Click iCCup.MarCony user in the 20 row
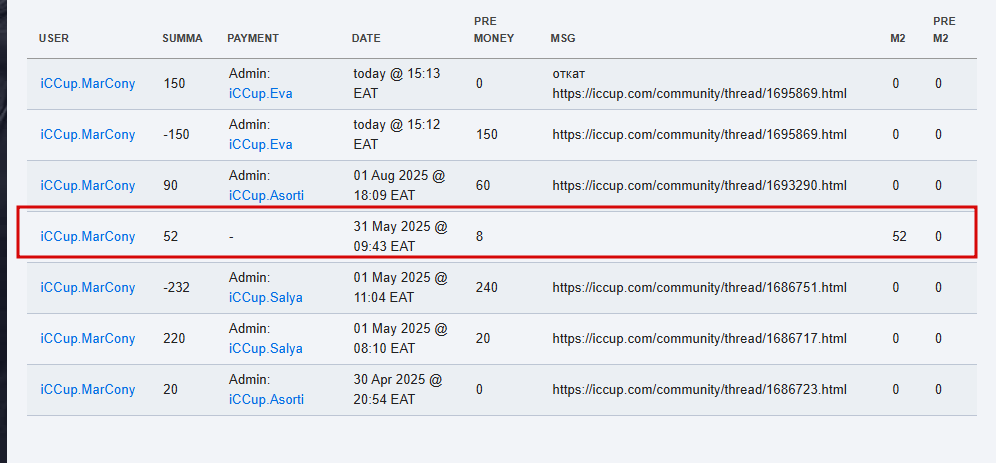Image resolution: width=996 pixels, height=463 pixels. 88,389
